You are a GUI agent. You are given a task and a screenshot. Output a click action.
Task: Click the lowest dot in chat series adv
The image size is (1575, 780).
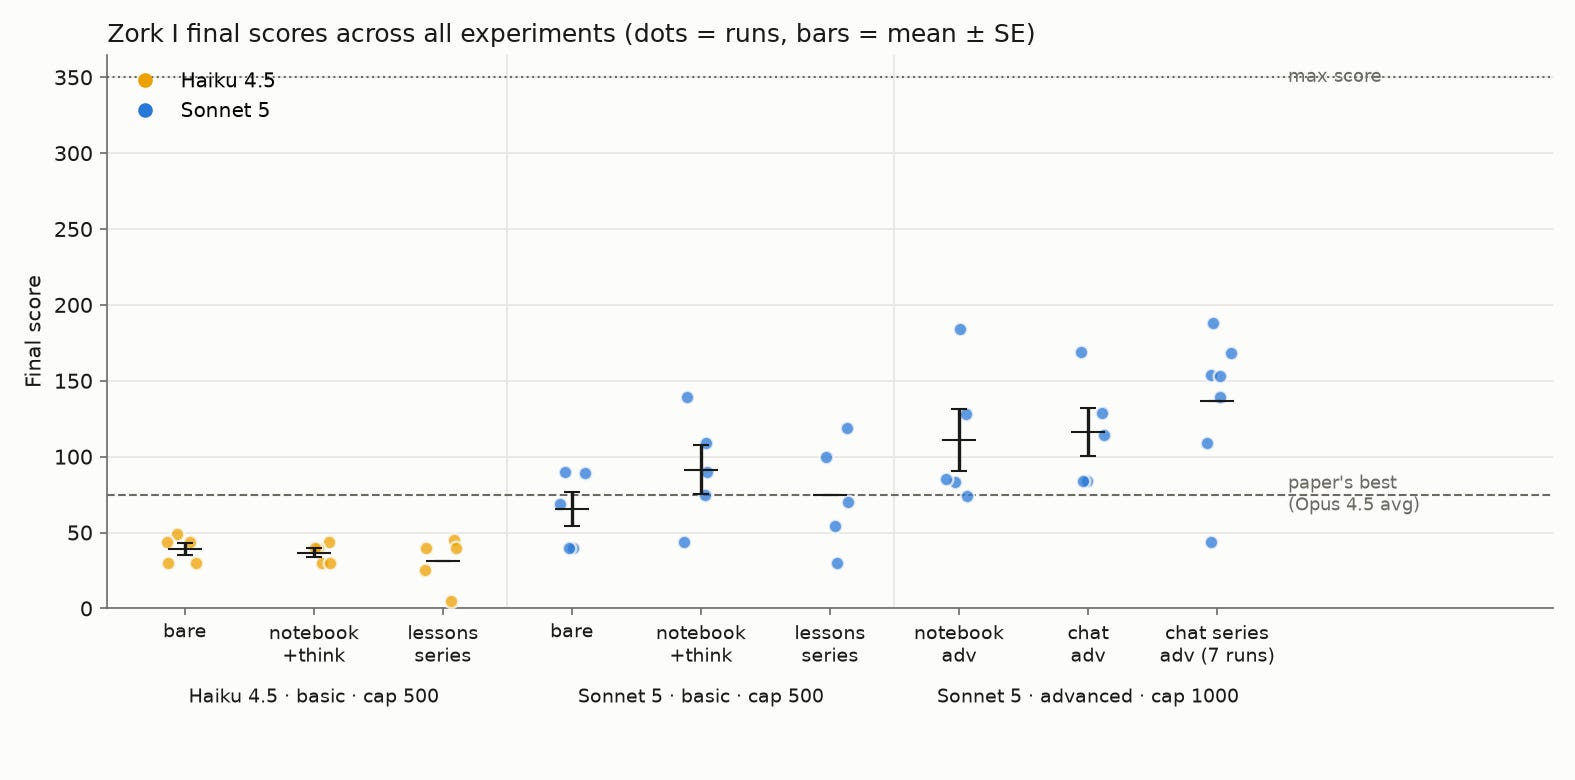pyautogui.click(x=1211, y=542)
